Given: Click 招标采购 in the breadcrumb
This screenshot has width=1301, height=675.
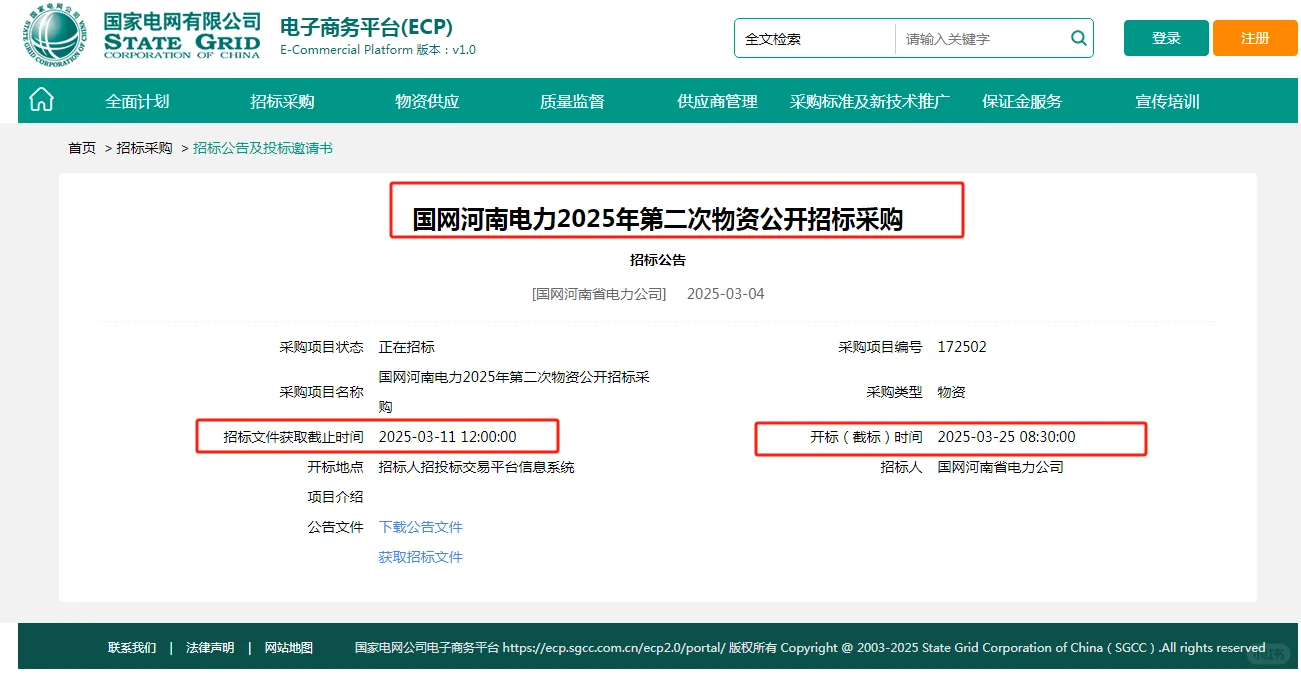Looking at the screenshot, I should (x=144, y=148).
